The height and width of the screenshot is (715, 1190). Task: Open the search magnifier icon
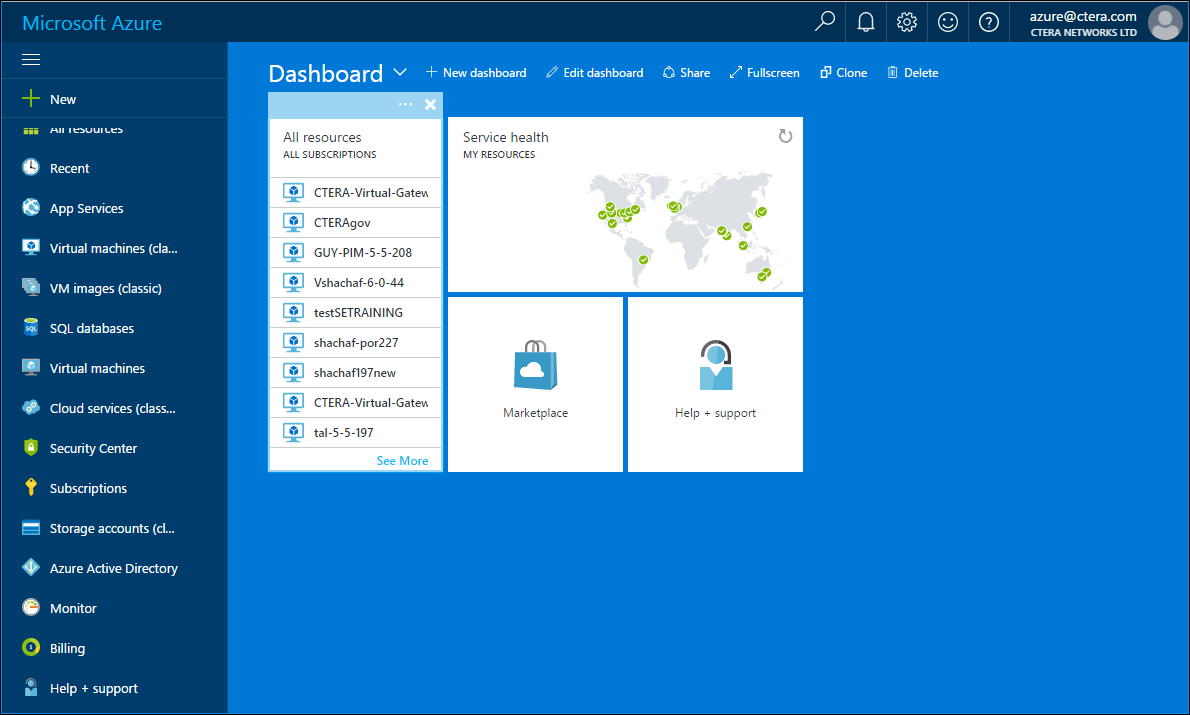point(825,21)
